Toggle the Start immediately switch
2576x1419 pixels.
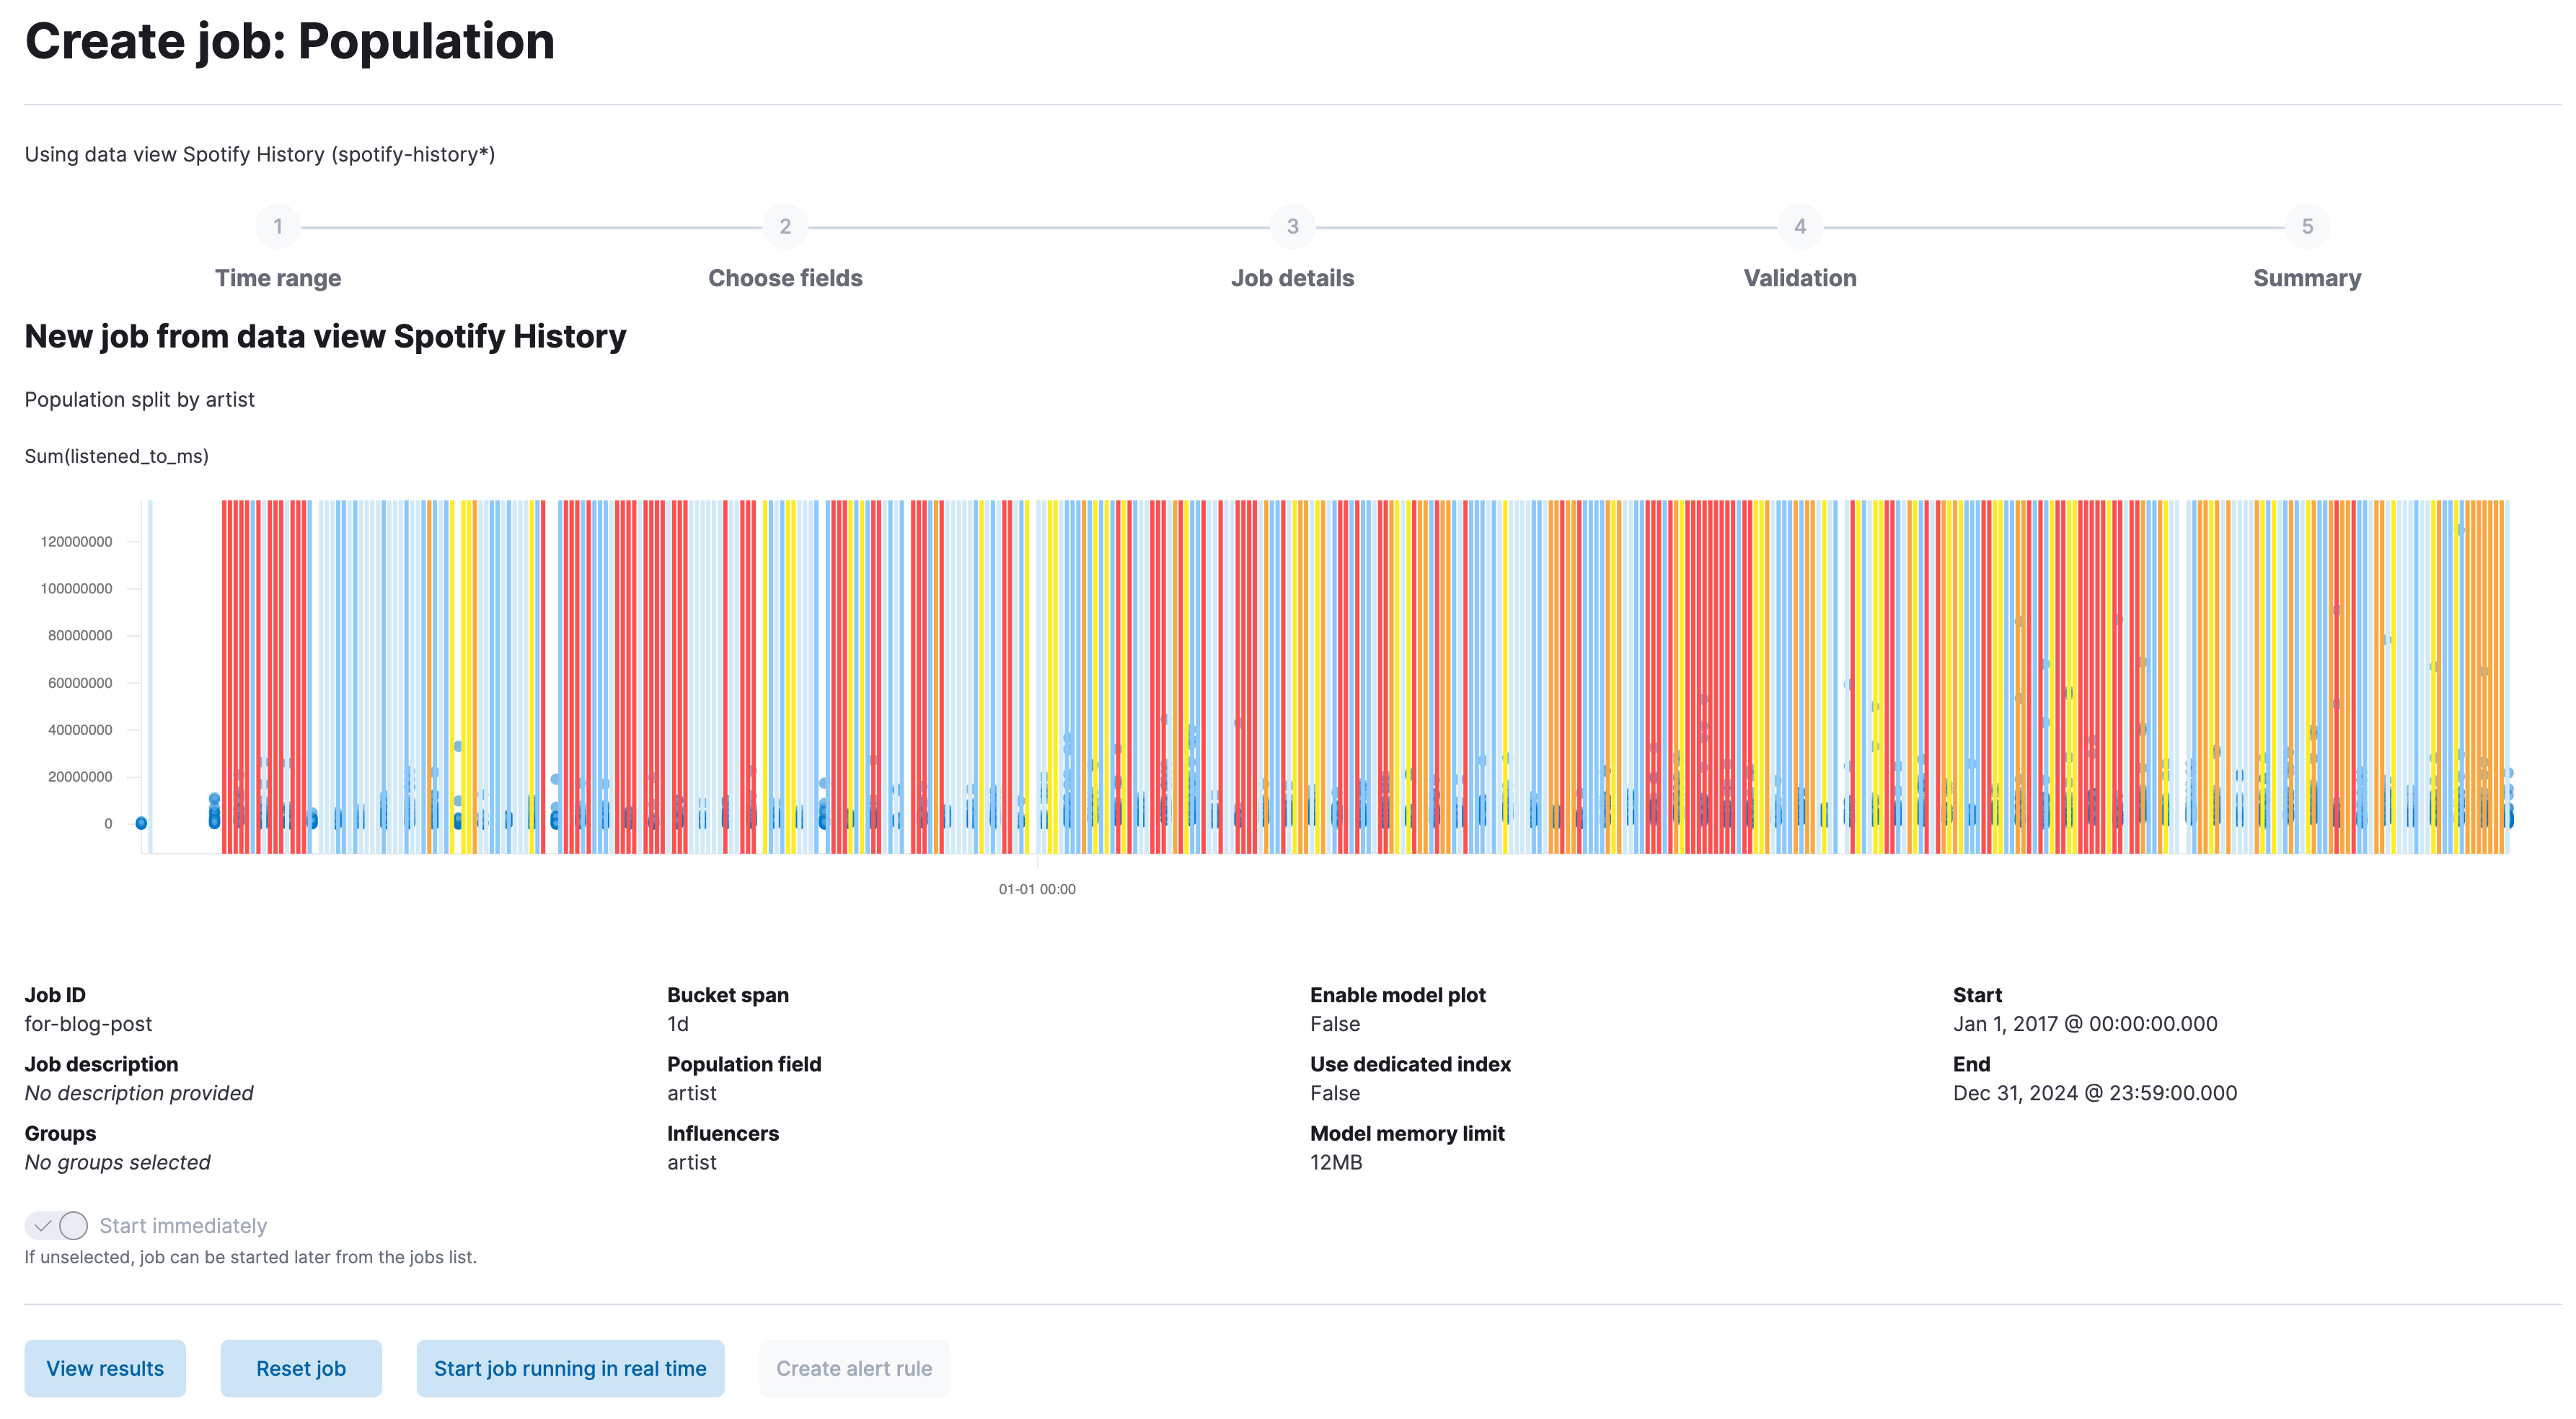click(x=57, y=1225)
